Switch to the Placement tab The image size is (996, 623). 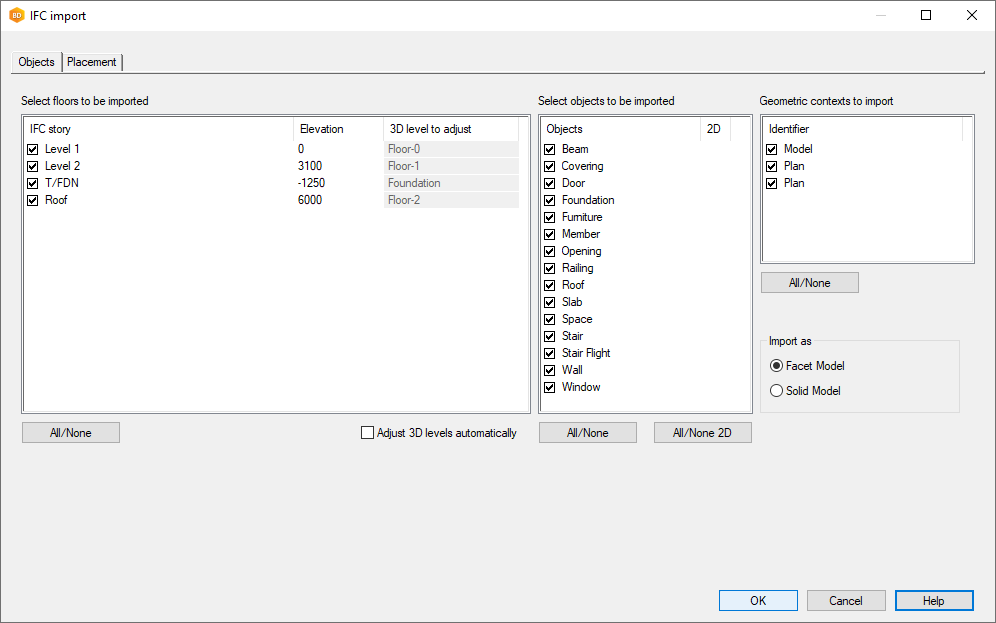pyautogui.click(x=92, y=62)
